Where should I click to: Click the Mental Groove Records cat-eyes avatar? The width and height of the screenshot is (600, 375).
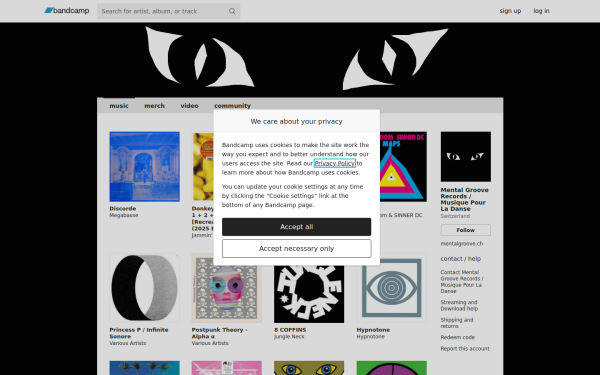point(466,157)
